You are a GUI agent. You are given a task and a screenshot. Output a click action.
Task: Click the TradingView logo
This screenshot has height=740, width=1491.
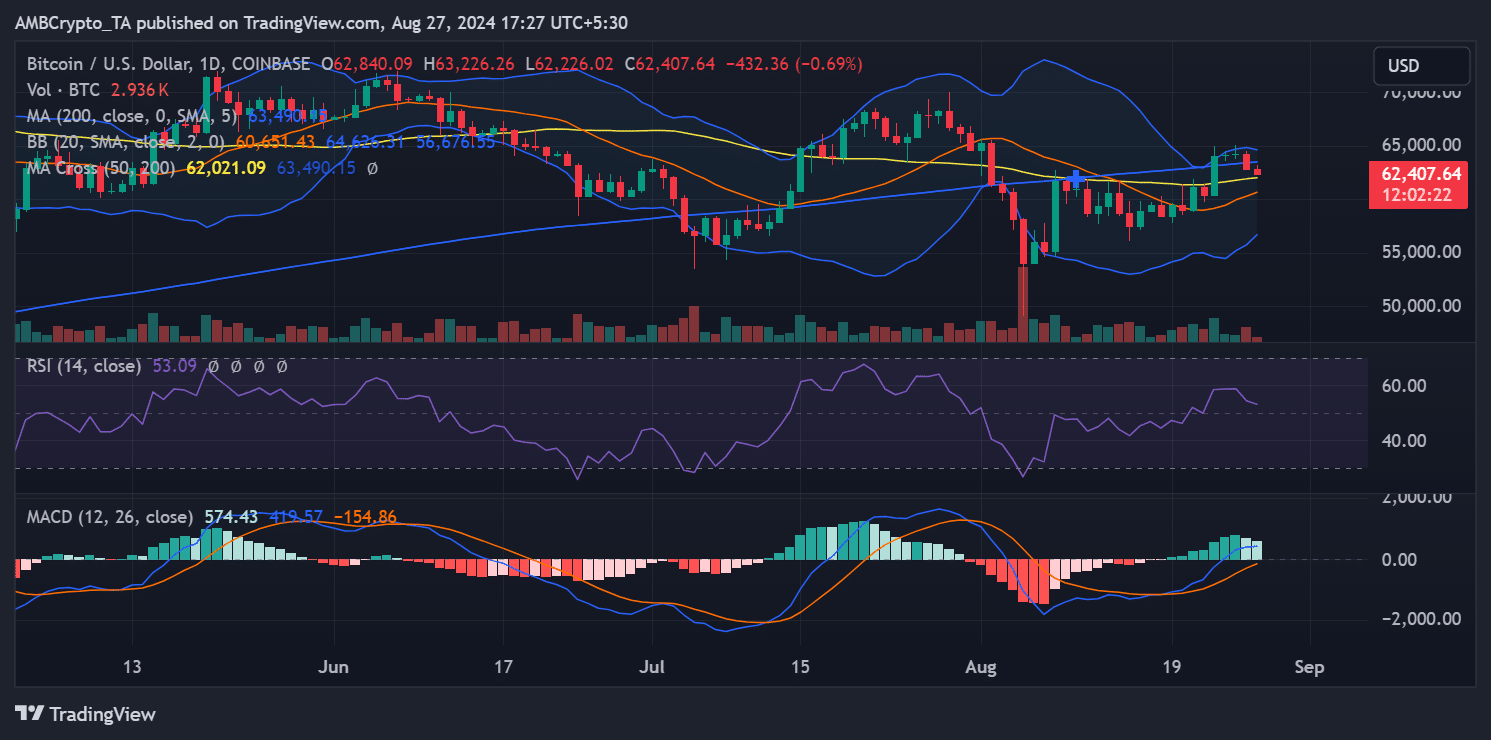[x=86, y=714]
